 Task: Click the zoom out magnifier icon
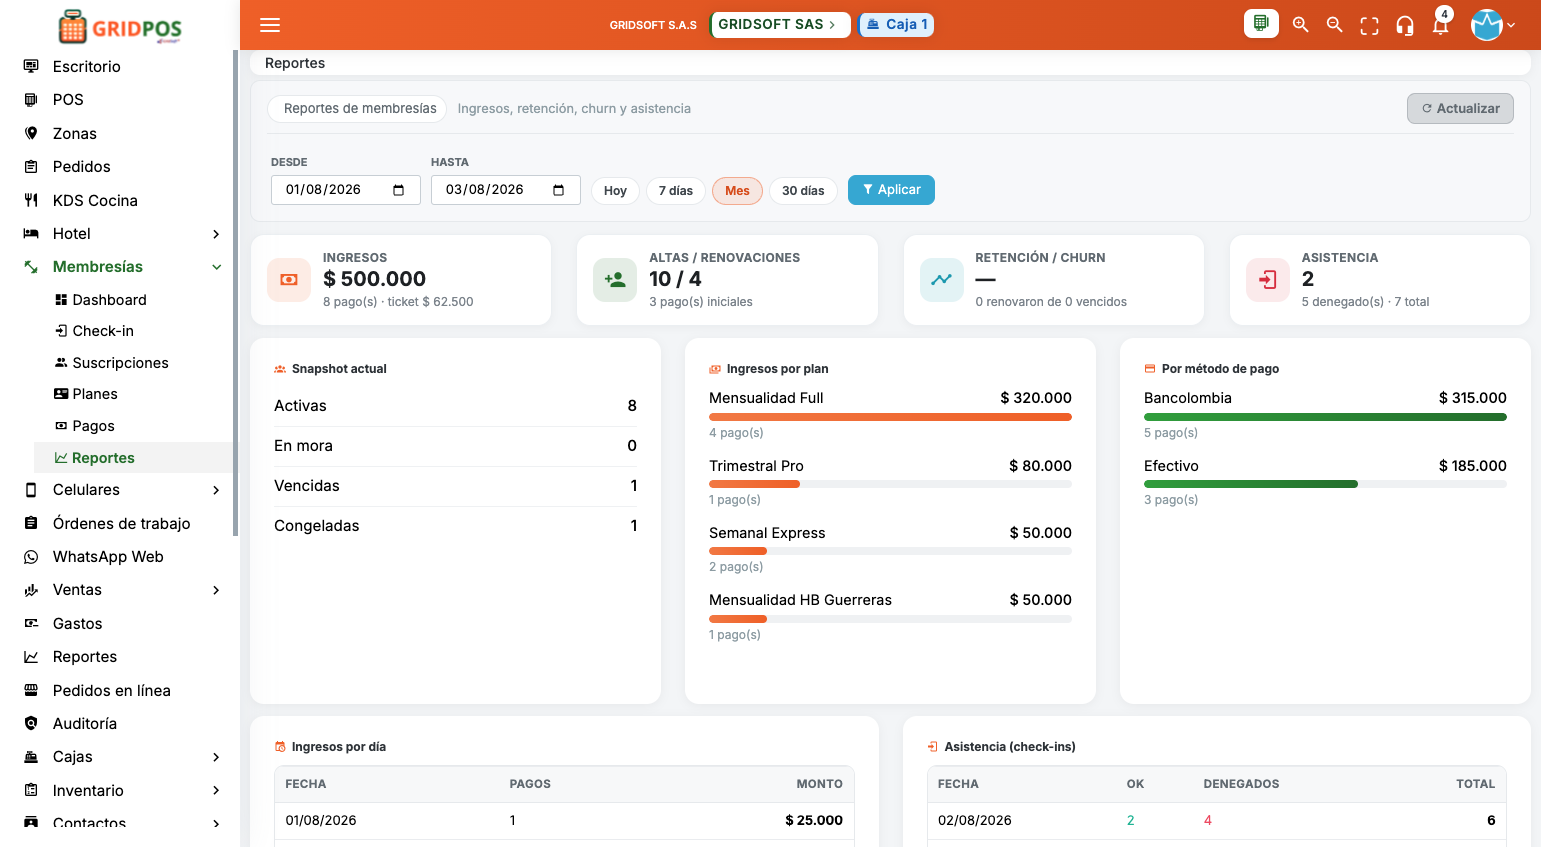point(1334,25)
